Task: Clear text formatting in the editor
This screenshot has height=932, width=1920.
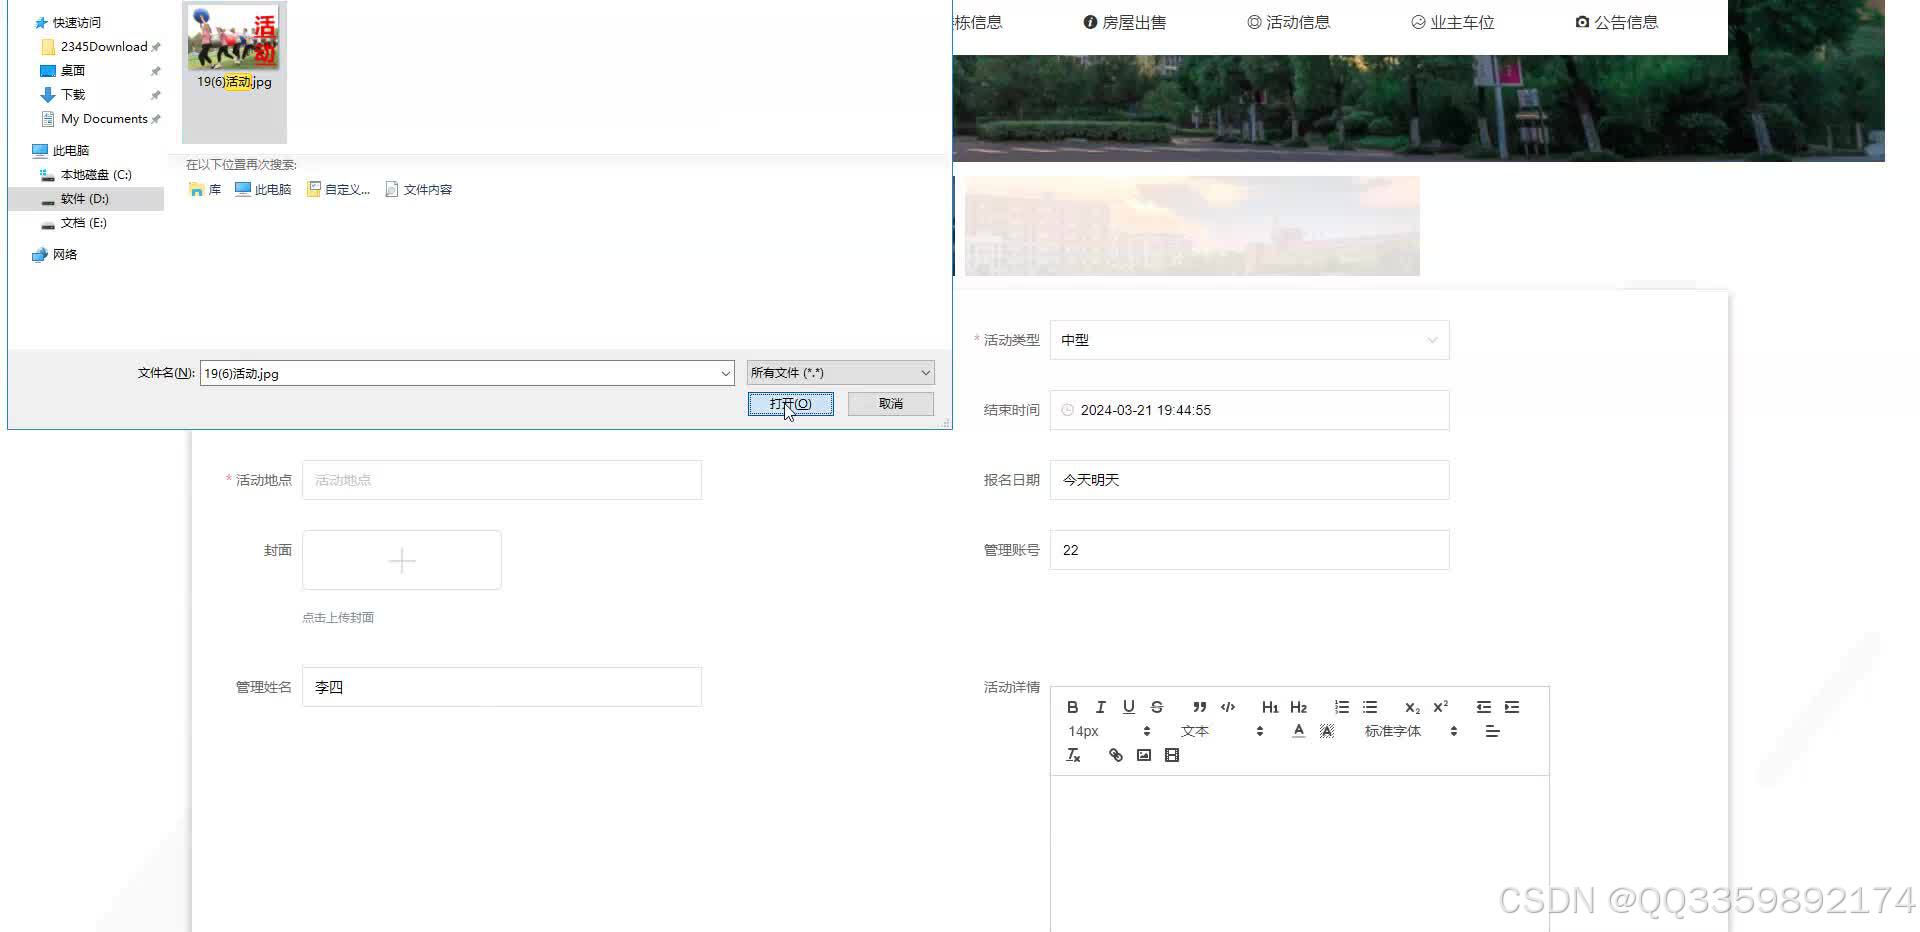Action: click(1073, 755)
